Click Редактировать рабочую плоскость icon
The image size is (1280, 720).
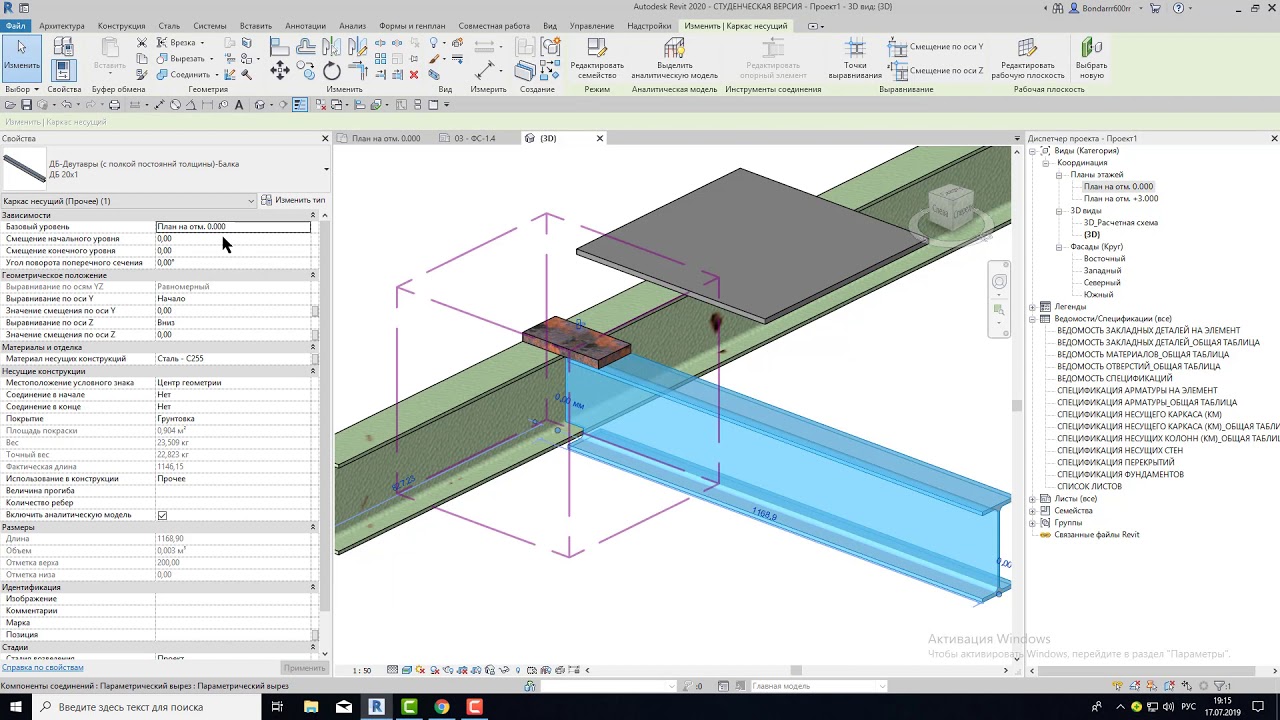point(1027,59)
